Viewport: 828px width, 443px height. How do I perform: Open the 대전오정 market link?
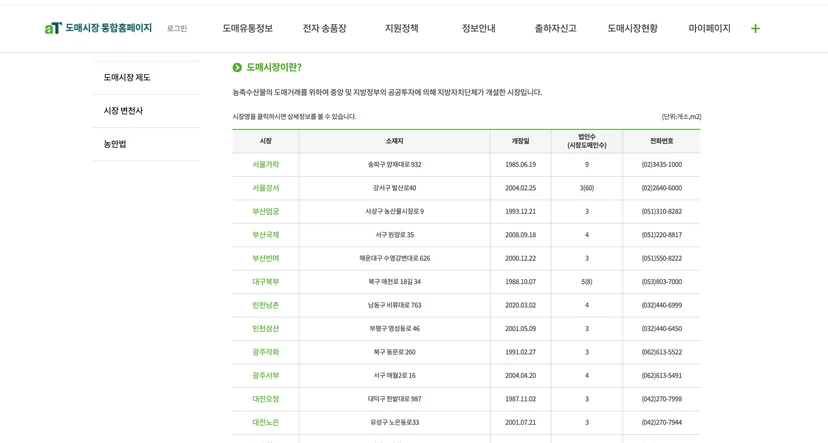tap(266, 399)
